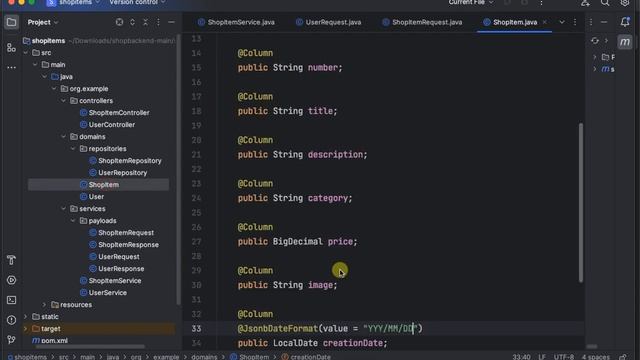Click the editor vertical scrollbar

(581, 202)
